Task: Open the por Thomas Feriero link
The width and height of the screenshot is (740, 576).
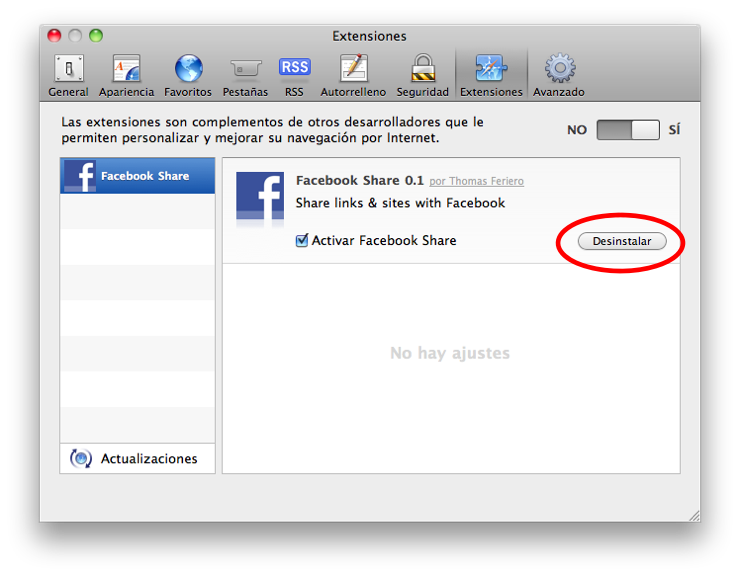Action: 476,181
